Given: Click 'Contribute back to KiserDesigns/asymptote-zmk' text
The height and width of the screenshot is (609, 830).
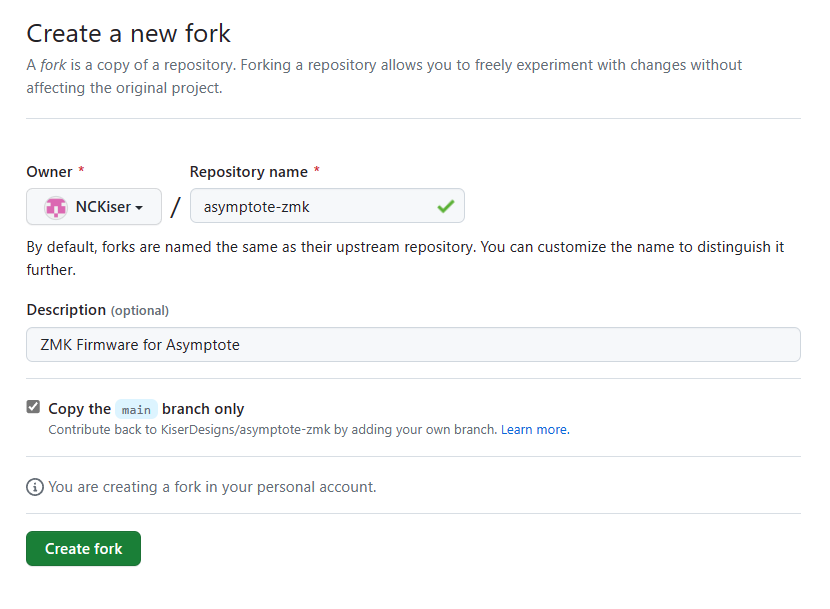Looking at the screenshot, I should pyautogui.click(x=273, y=429).
